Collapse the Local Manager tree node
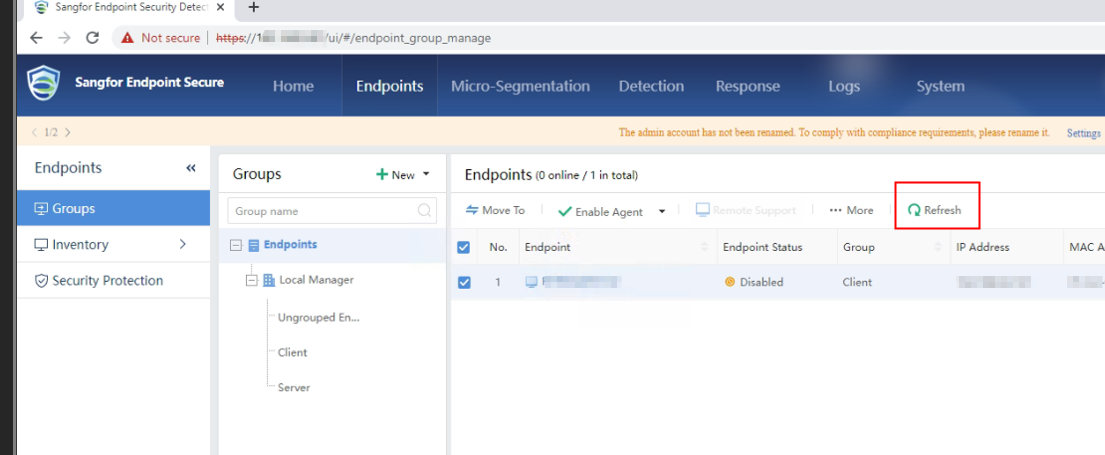1105x455 pixels. click(252, 280)
